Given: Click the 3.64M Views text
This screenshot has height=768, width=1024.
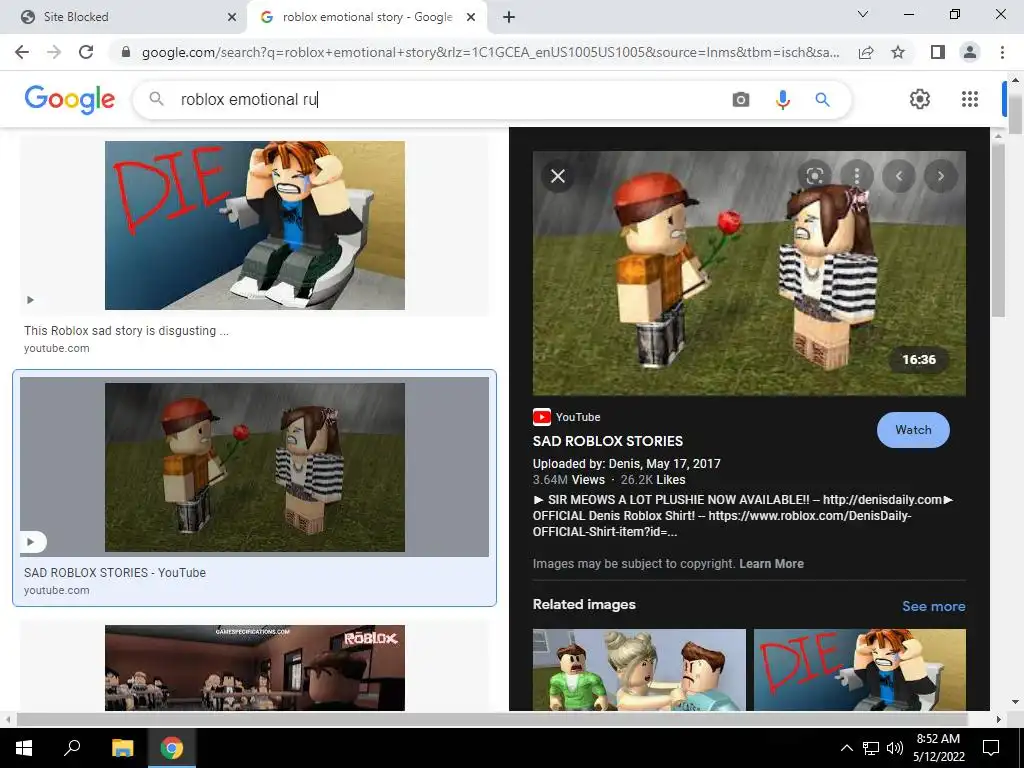Looking at the screenshot, I should (x=569, y=480).
